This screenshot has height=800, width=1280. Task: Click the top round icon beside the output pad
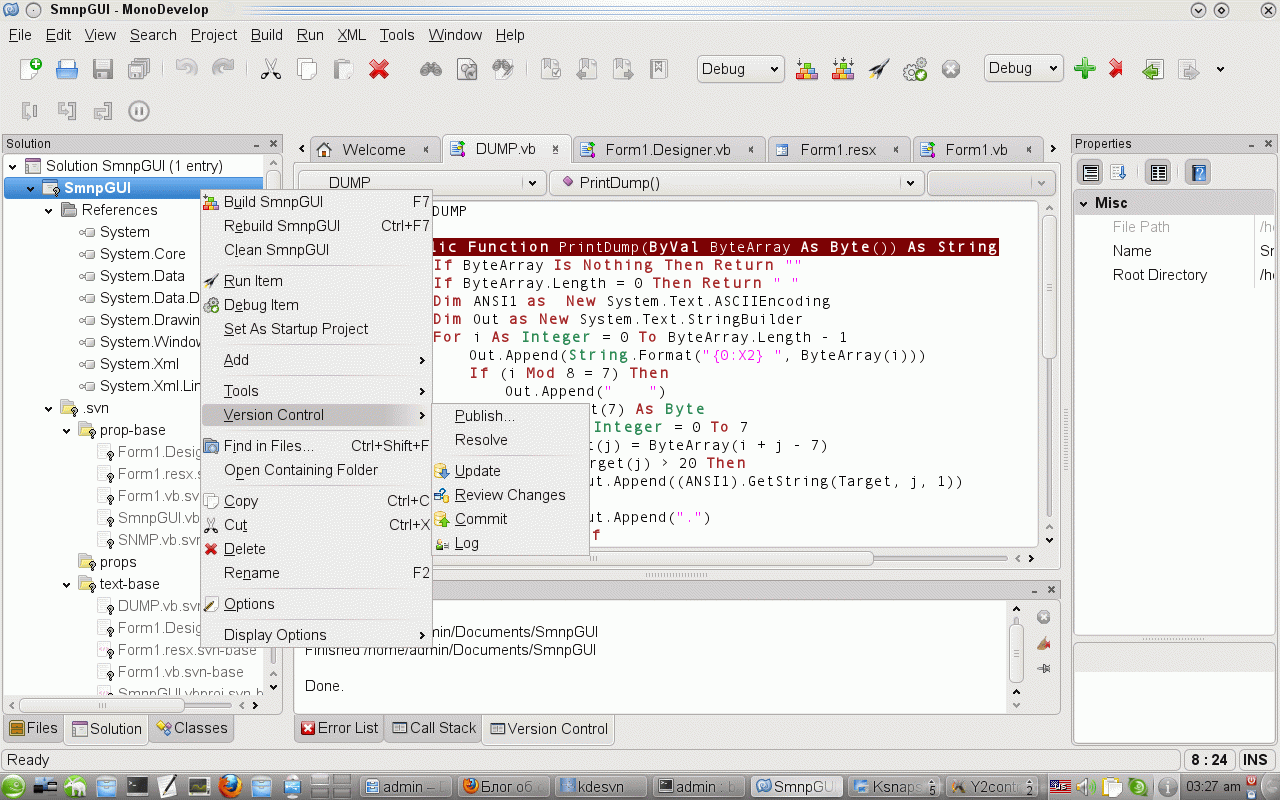[x=1044, y=617]
